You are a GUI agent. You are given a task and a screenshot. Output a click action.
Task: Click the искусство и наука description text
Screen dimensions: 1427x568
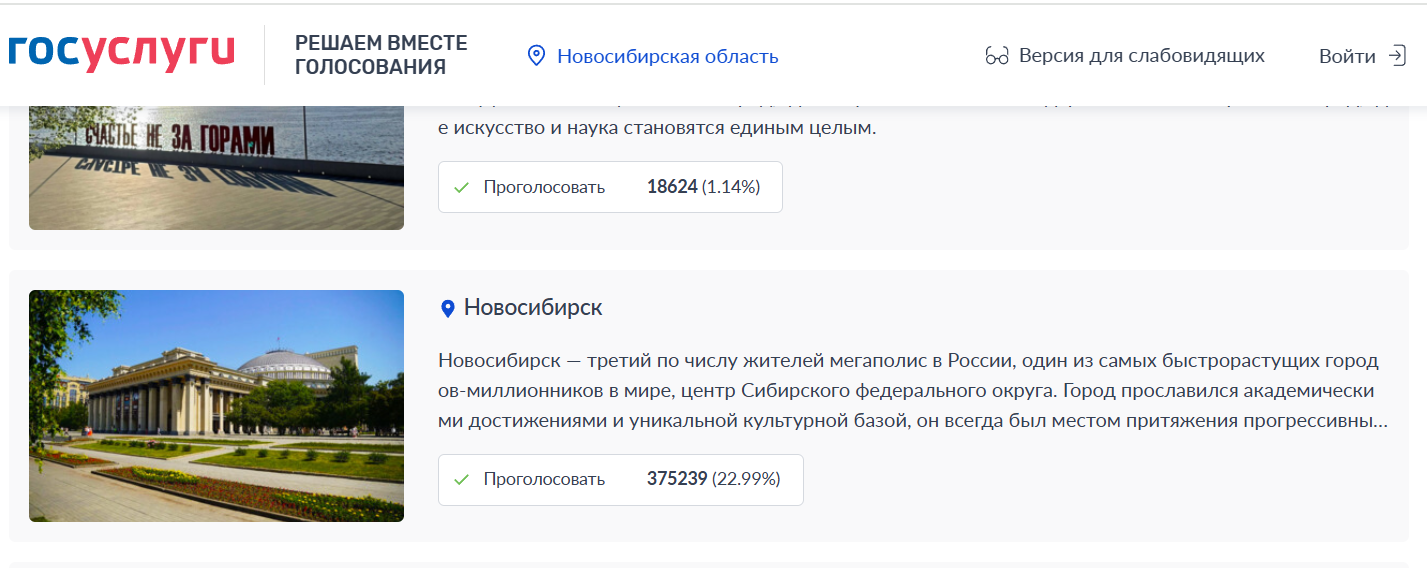(657, 128)
